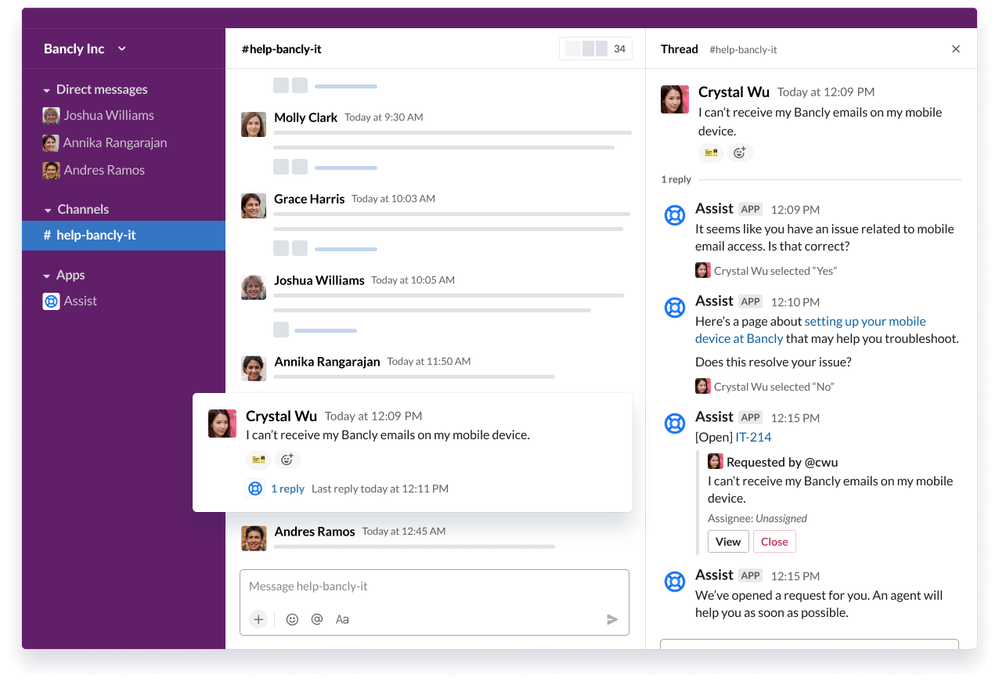Open the Bancly Inc workspace menu
Image resolution: width=999 pixels, height=685 pixels.
point(84,49)
